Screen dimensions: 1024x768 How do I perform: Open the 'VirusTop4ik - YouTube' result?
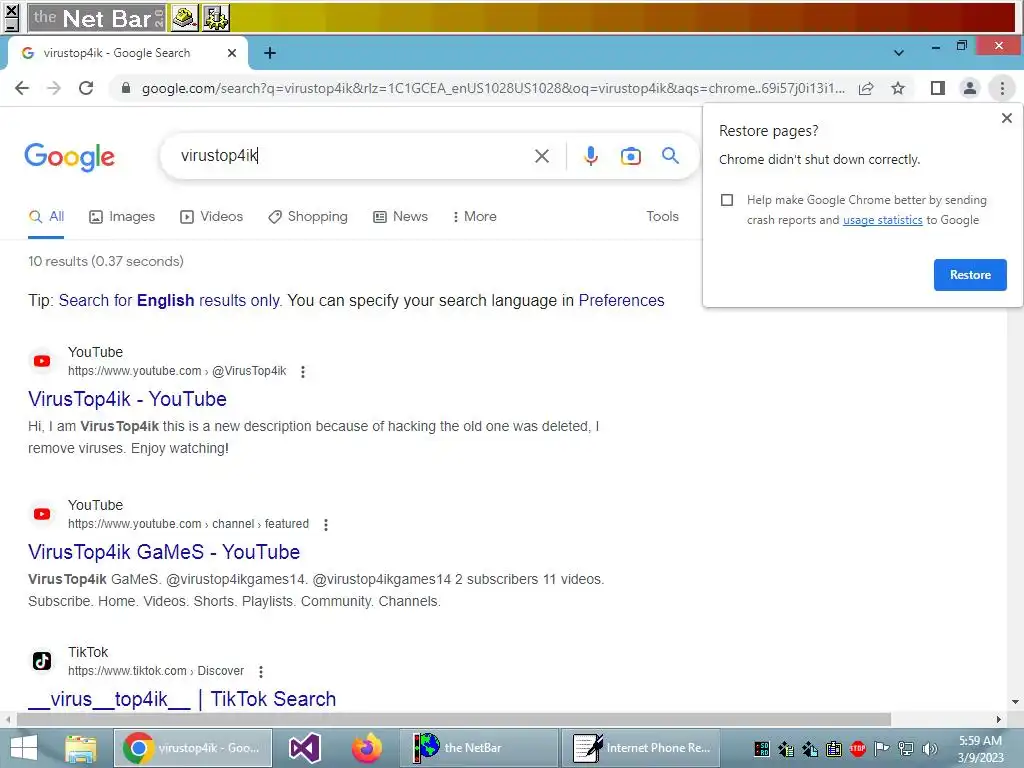pyautogui.click(x=127, y=399)
